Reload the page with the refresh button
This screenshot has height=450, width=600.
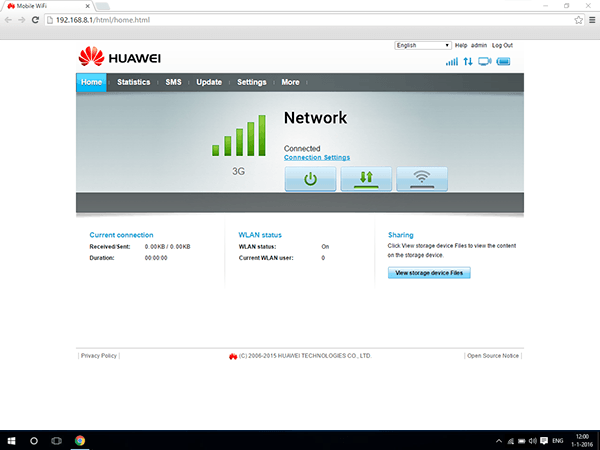[x=35, y=20]
